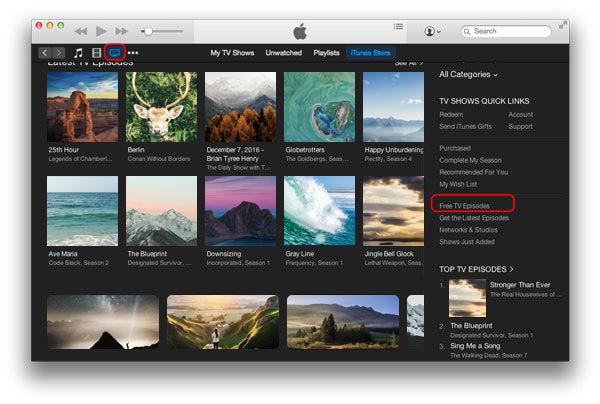Skip ahead with the fast-forward button
The width and height of the screenshot is (600, 404).
121,31
